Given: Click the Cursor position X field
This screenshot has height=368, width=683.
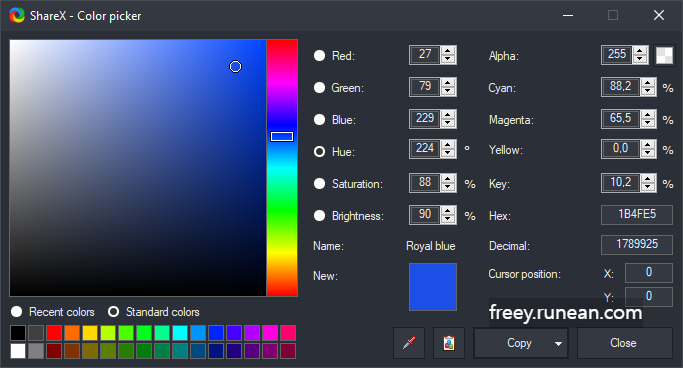Looking at the screenshot, I should 649,273.
